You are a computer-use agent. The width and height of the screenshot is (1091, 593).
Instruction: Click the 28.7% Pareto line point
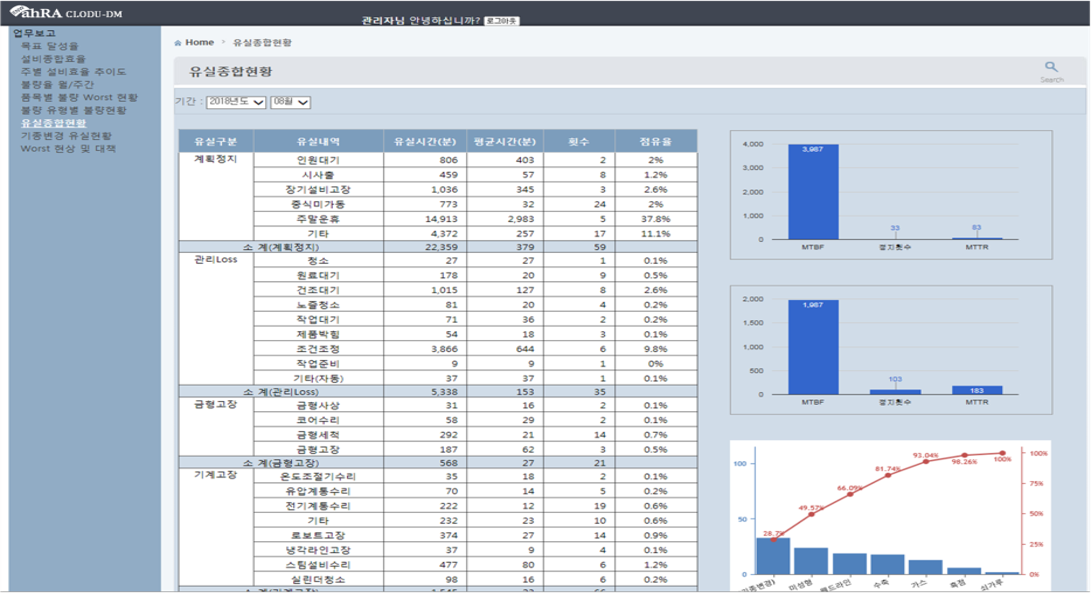773,539
